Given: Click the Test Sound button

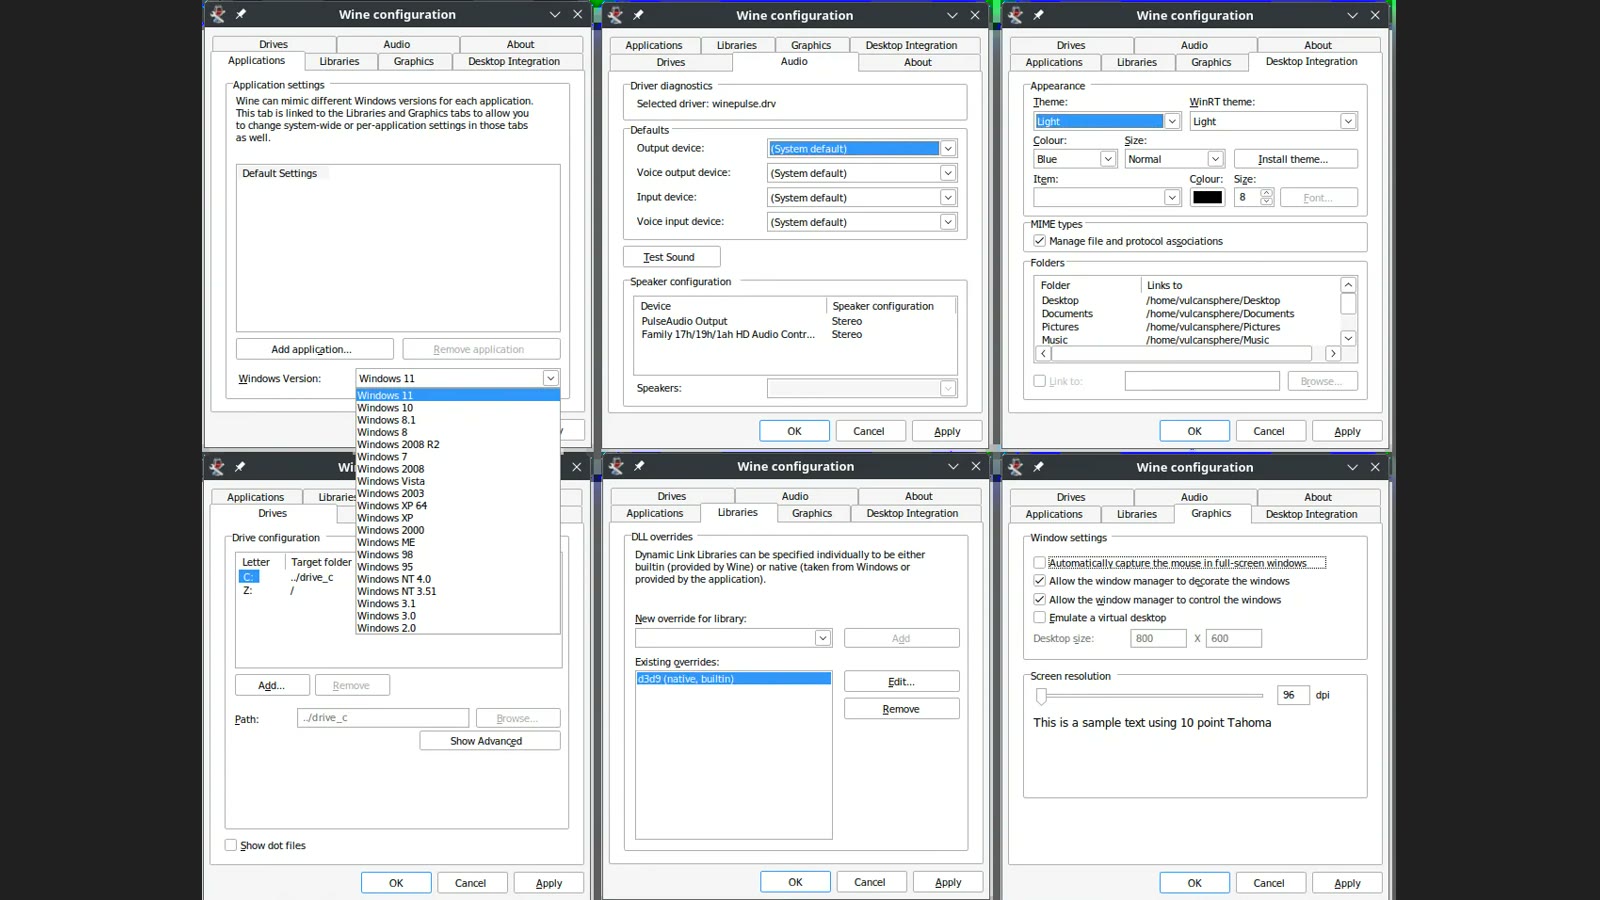Looking at the screenshot, I should pos(671,257).
